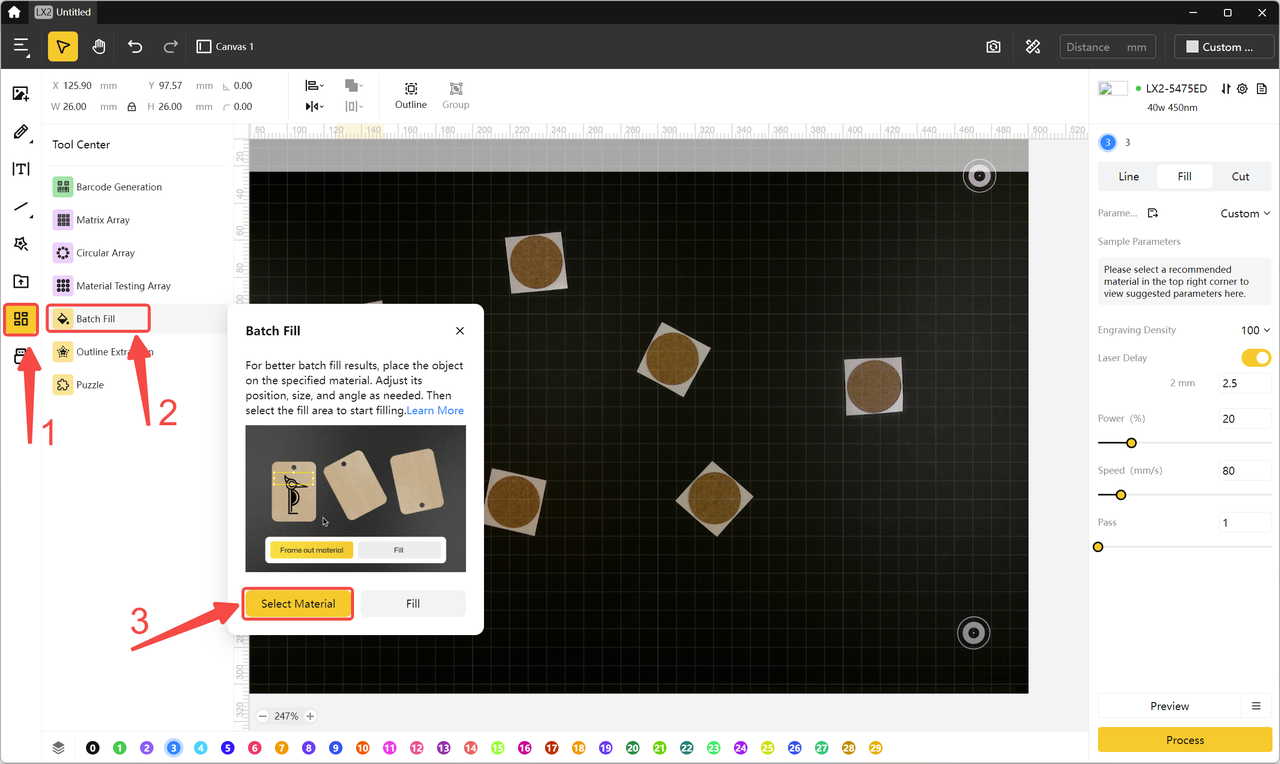Open the Learn More link
This screenshot has width=1280, height=764.
(x=435, y=411)
